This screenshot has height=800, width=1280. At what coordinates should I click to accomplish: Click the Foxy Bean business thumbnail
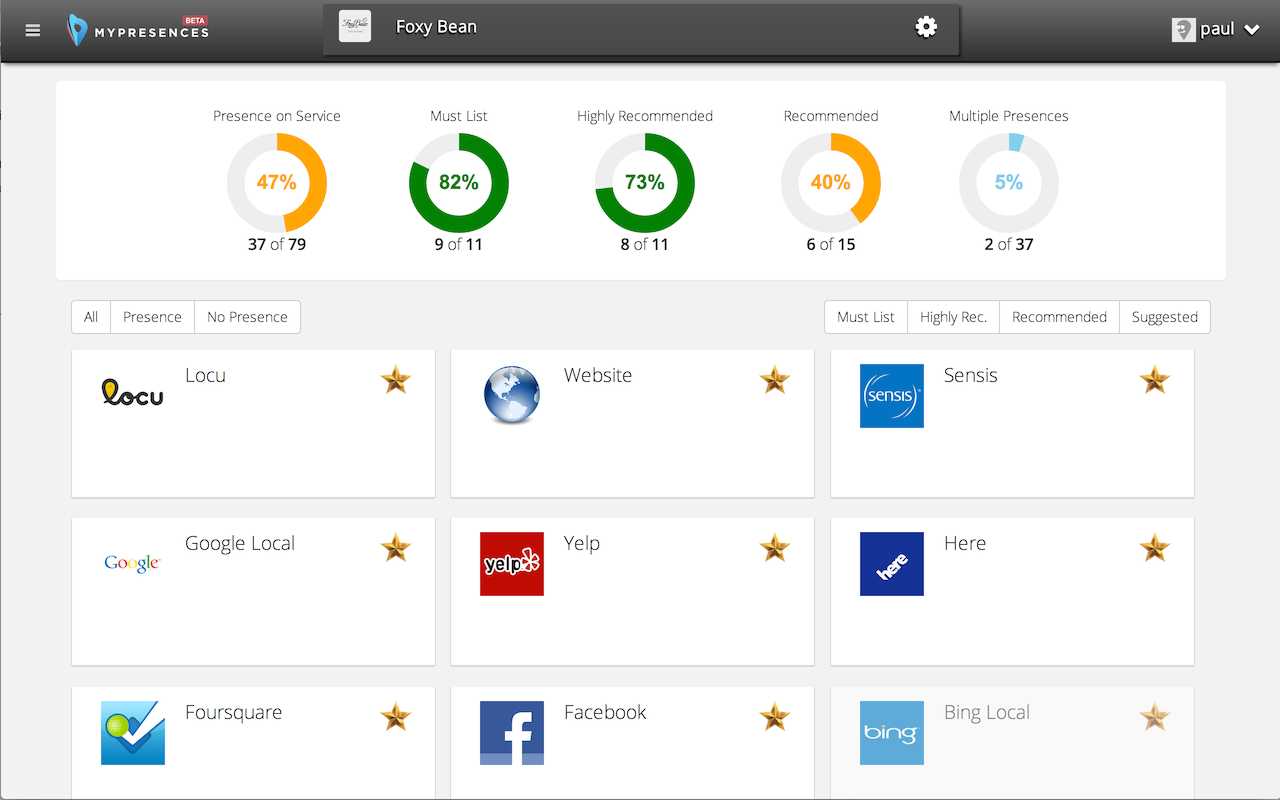point(355,27)
